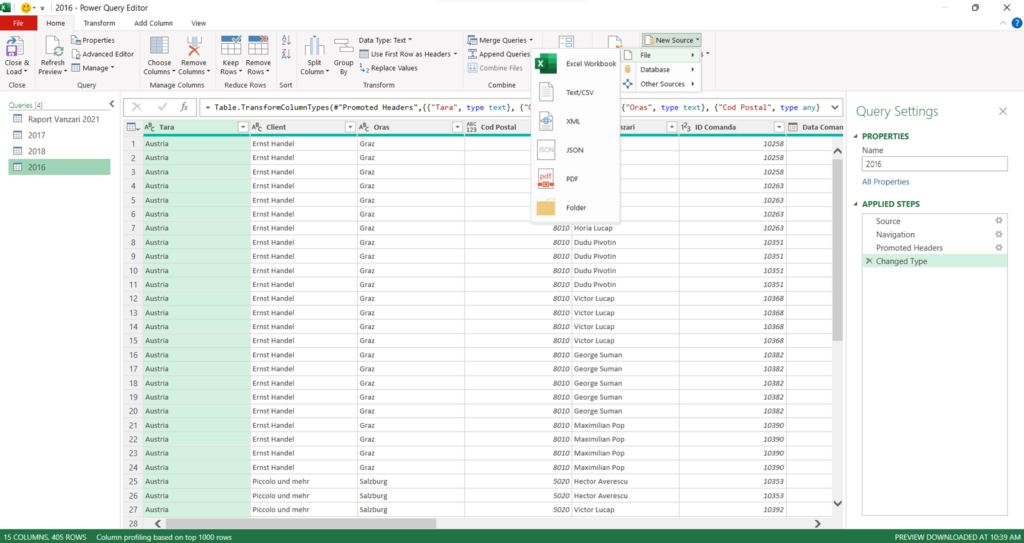
Task: Click the Remove Rows icon
Action: point(258,46)
